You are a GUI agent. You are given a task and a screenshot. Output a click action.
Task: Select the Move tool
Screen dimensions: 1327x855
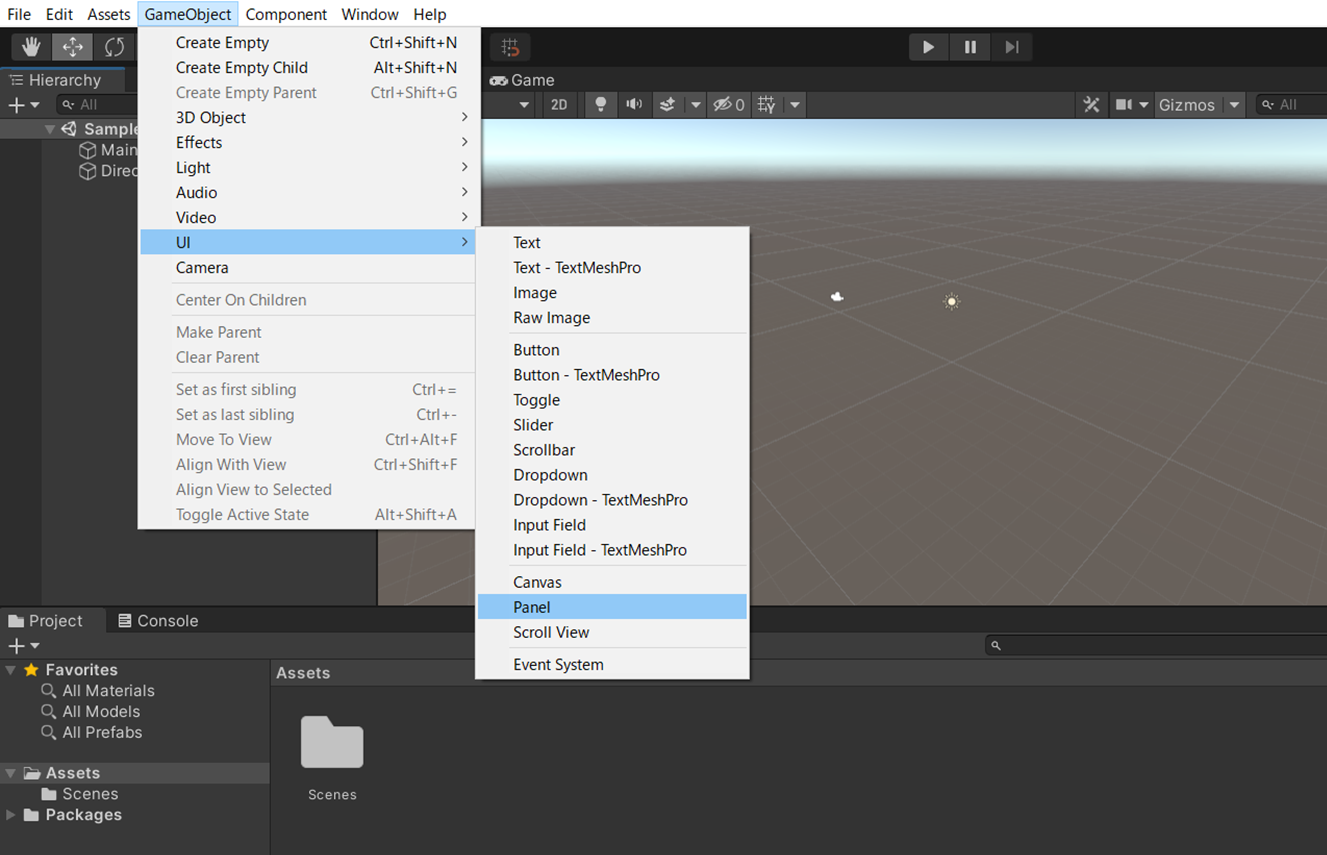(72, 46)
